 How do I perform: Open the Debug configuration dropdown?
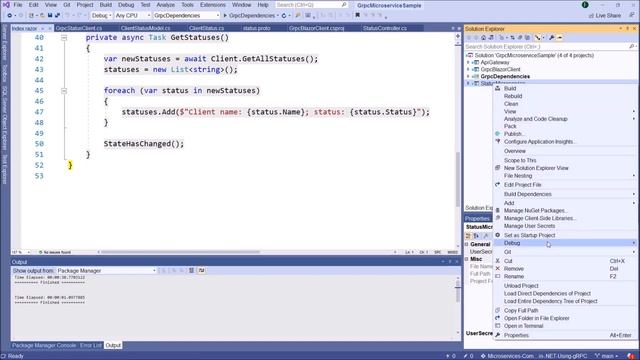(101, 16)
